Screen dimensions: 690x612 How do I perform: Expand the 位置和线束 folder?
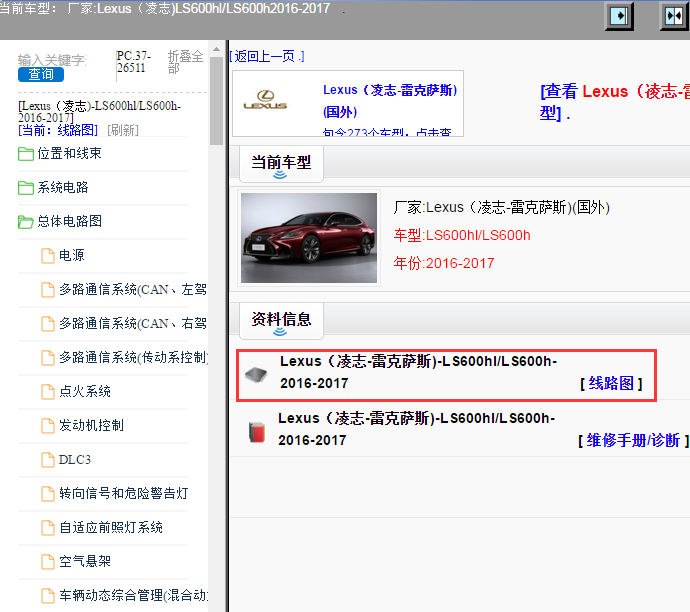tap(70, 153)
